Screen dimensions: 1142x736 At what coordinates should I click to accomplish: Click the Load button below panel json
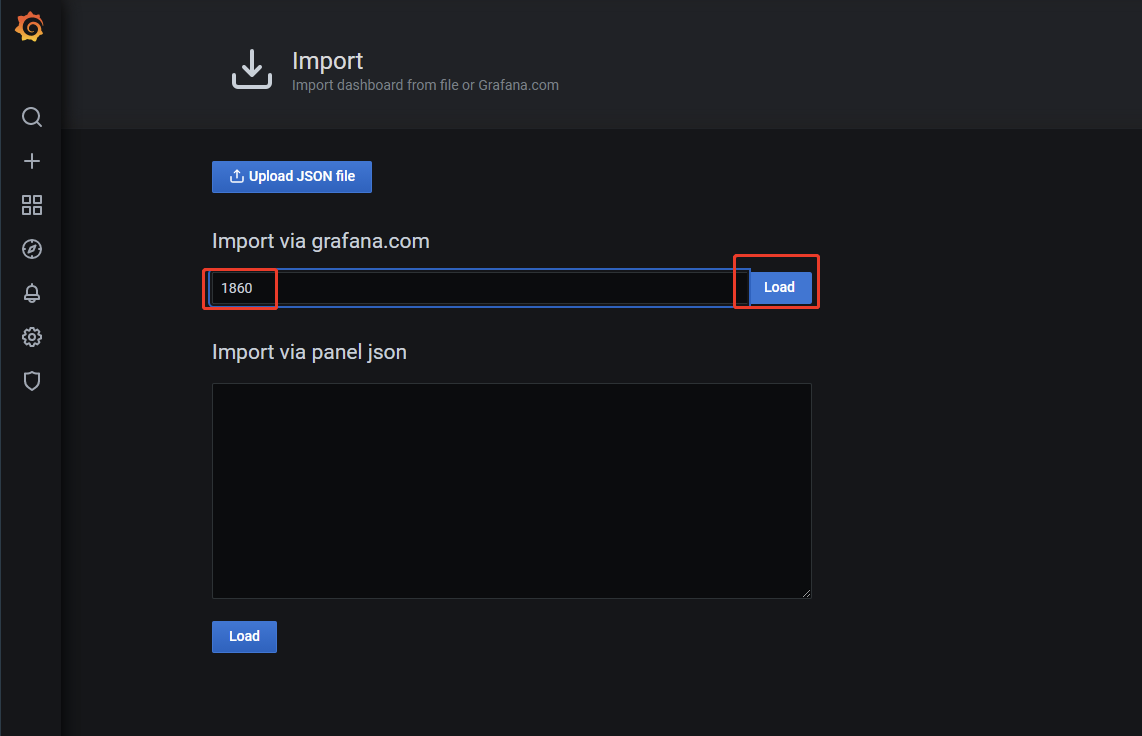click(x=244, y=637)
